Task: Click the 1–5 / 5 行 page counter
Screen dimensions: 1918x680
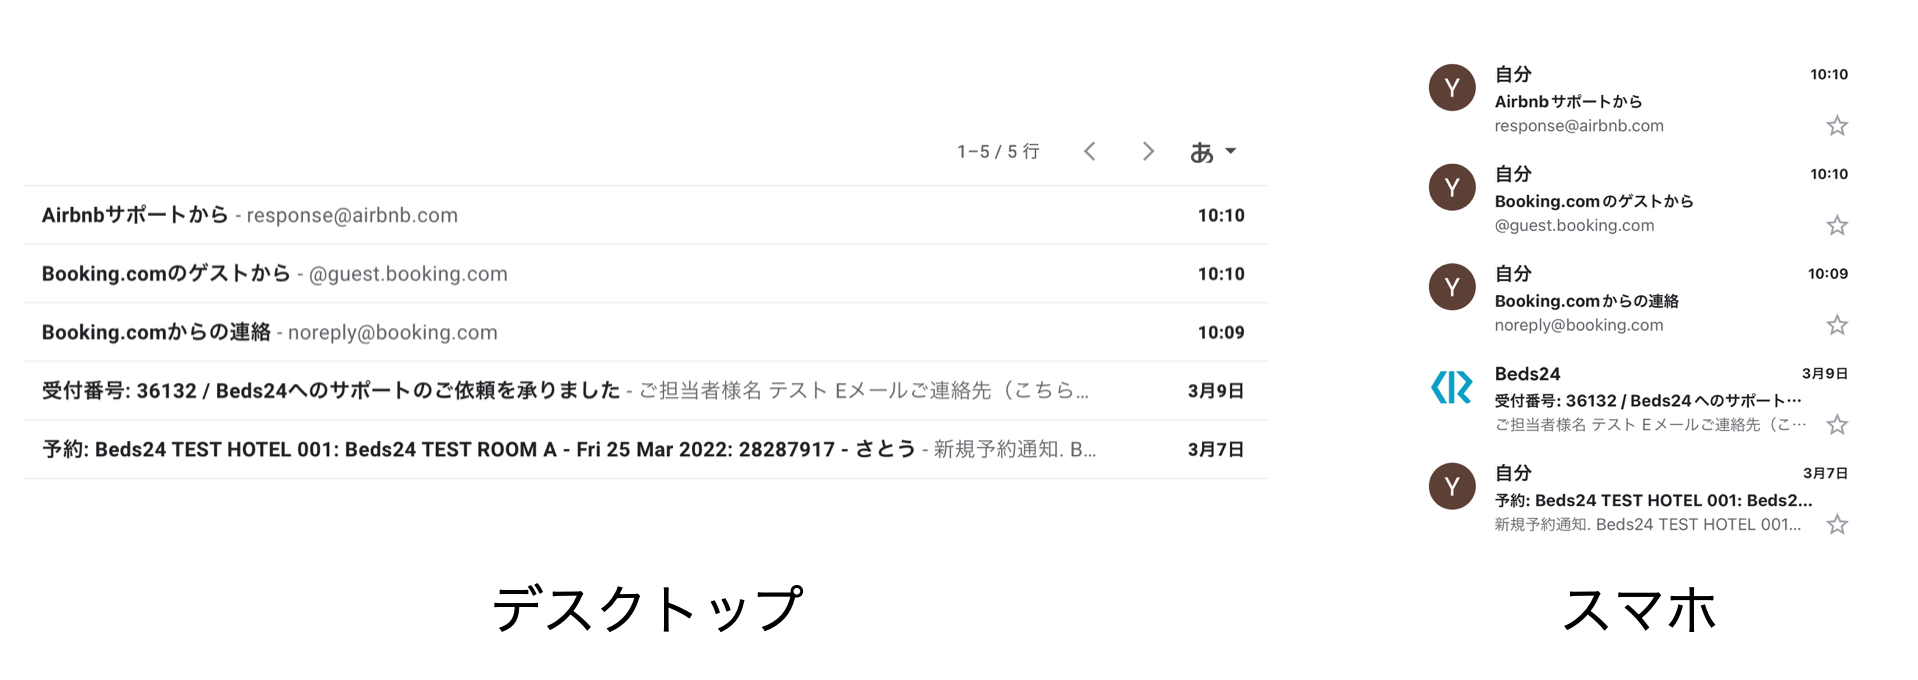Action: tap(998, 152)
